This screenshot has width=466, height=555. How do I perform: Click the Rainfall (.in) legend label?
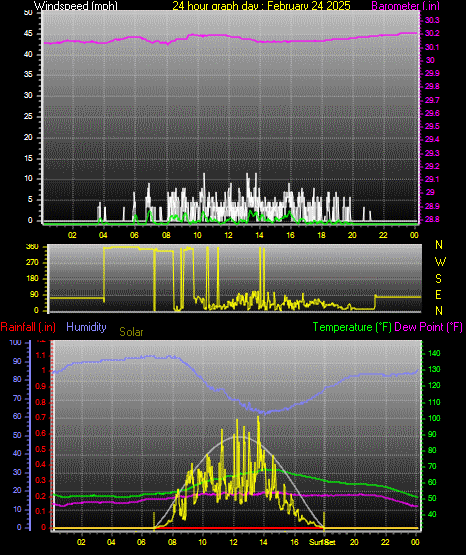[x=28, y=327]
